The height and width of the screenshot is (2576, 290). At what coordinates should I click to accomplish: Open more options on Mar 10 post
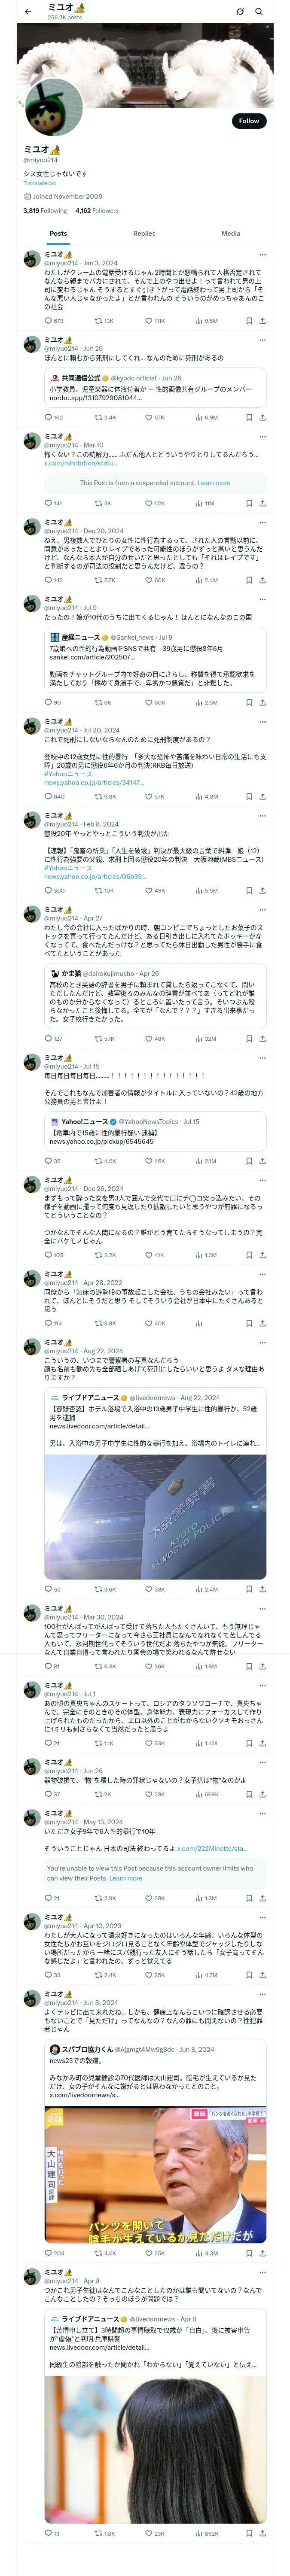(262, 437)
